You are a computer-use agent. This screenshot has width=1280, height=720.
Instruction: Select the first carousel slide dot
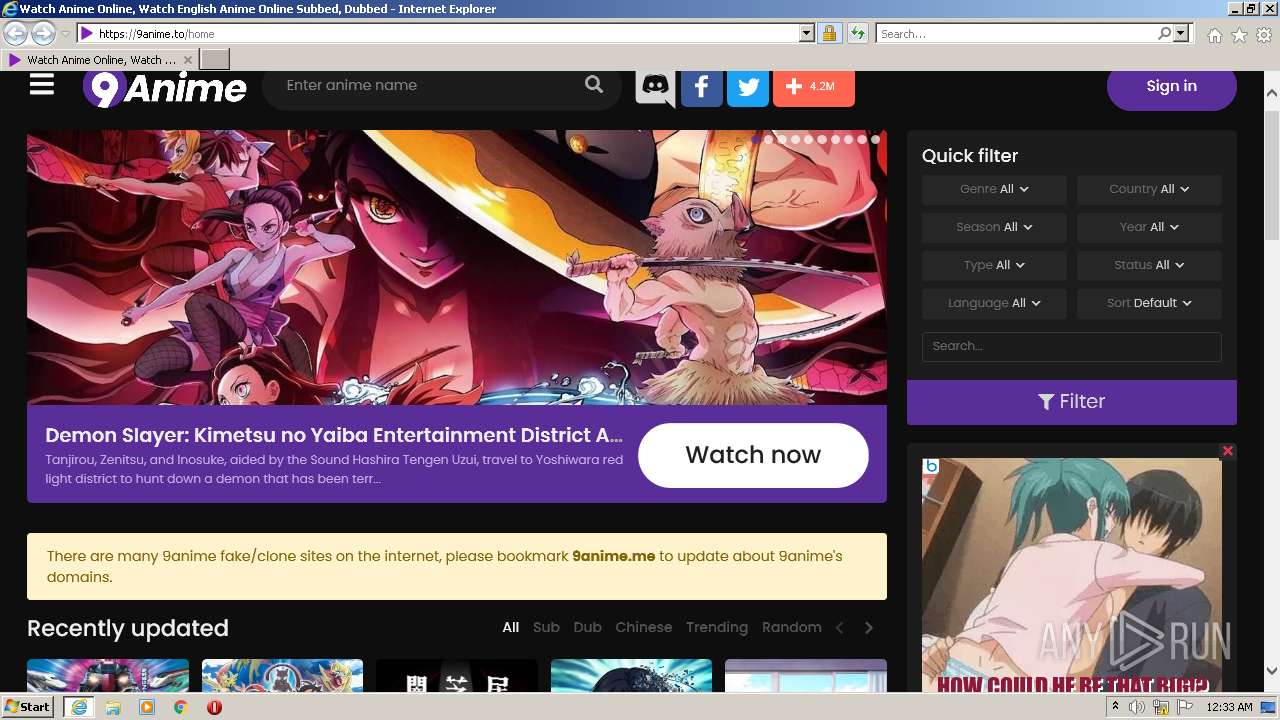tap(755, 140)
